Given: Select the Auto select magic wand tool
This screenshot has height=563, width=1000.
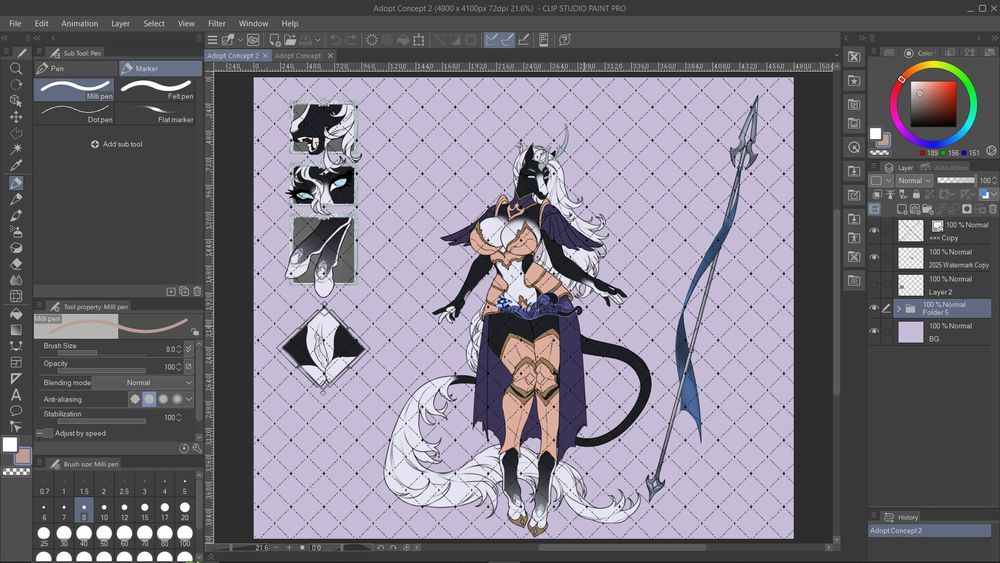Looking at the screenshot, I should (16, 149).
